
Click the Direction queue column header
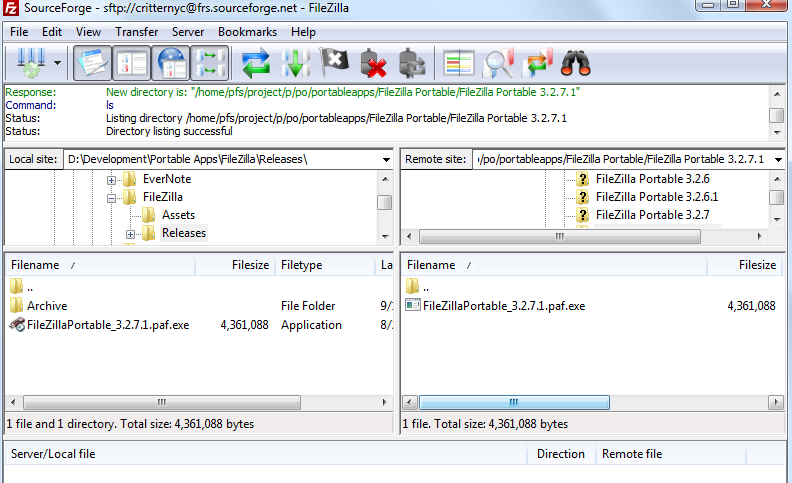coord(561,454)
